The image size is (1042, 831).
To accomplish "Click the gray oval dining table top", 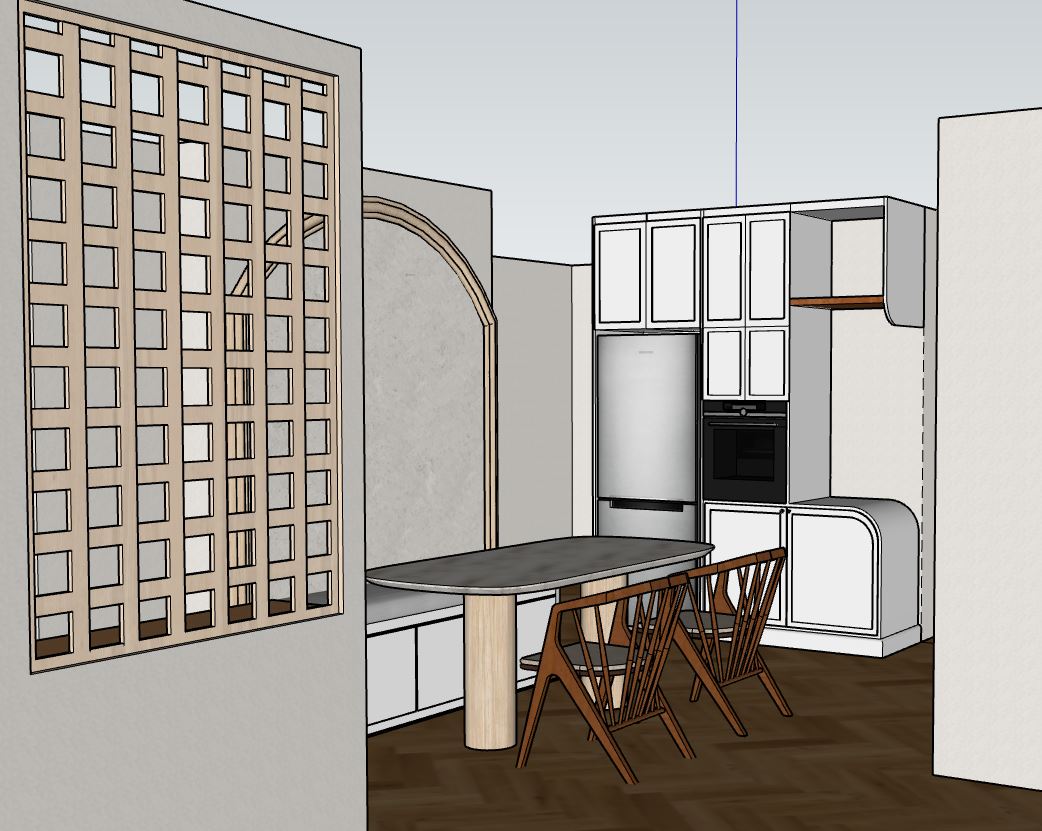I will pos(540,565).
